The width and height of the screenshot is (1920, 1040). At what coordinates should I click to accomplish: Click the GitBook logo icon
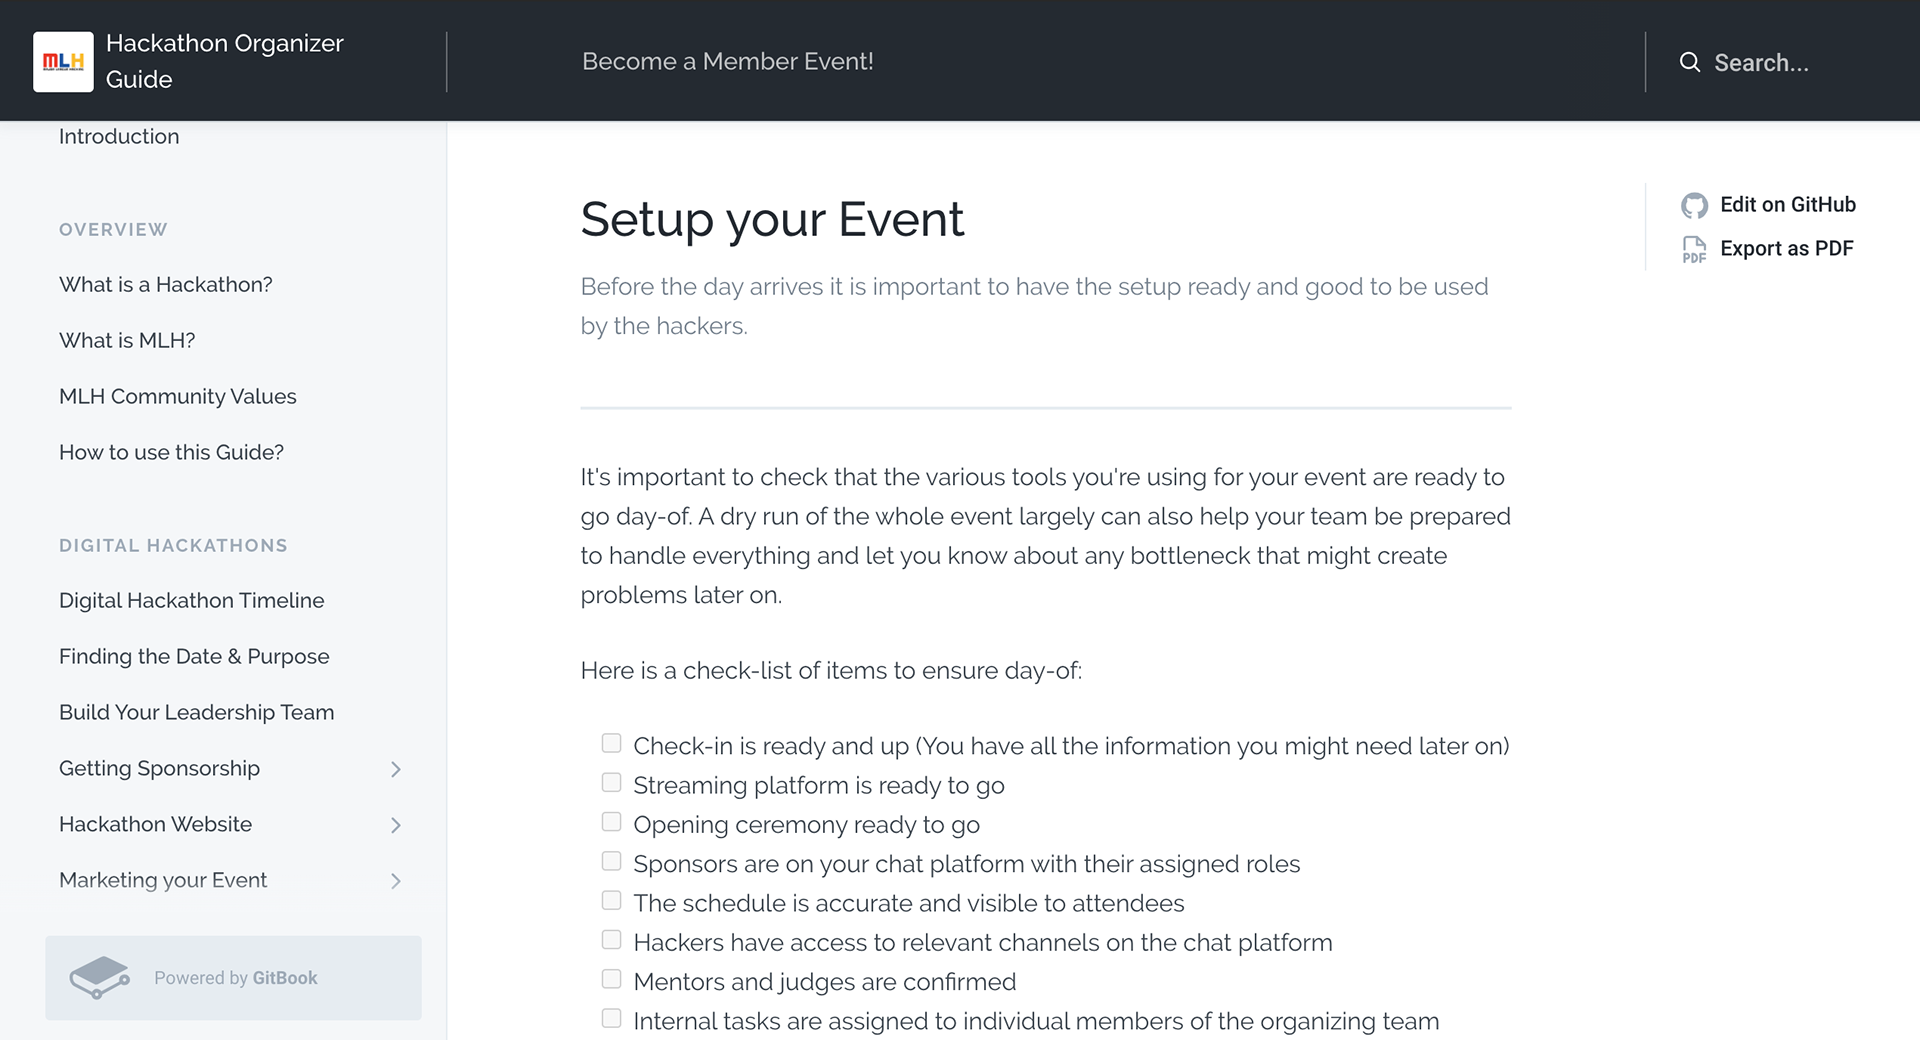[x=99, y=978]
